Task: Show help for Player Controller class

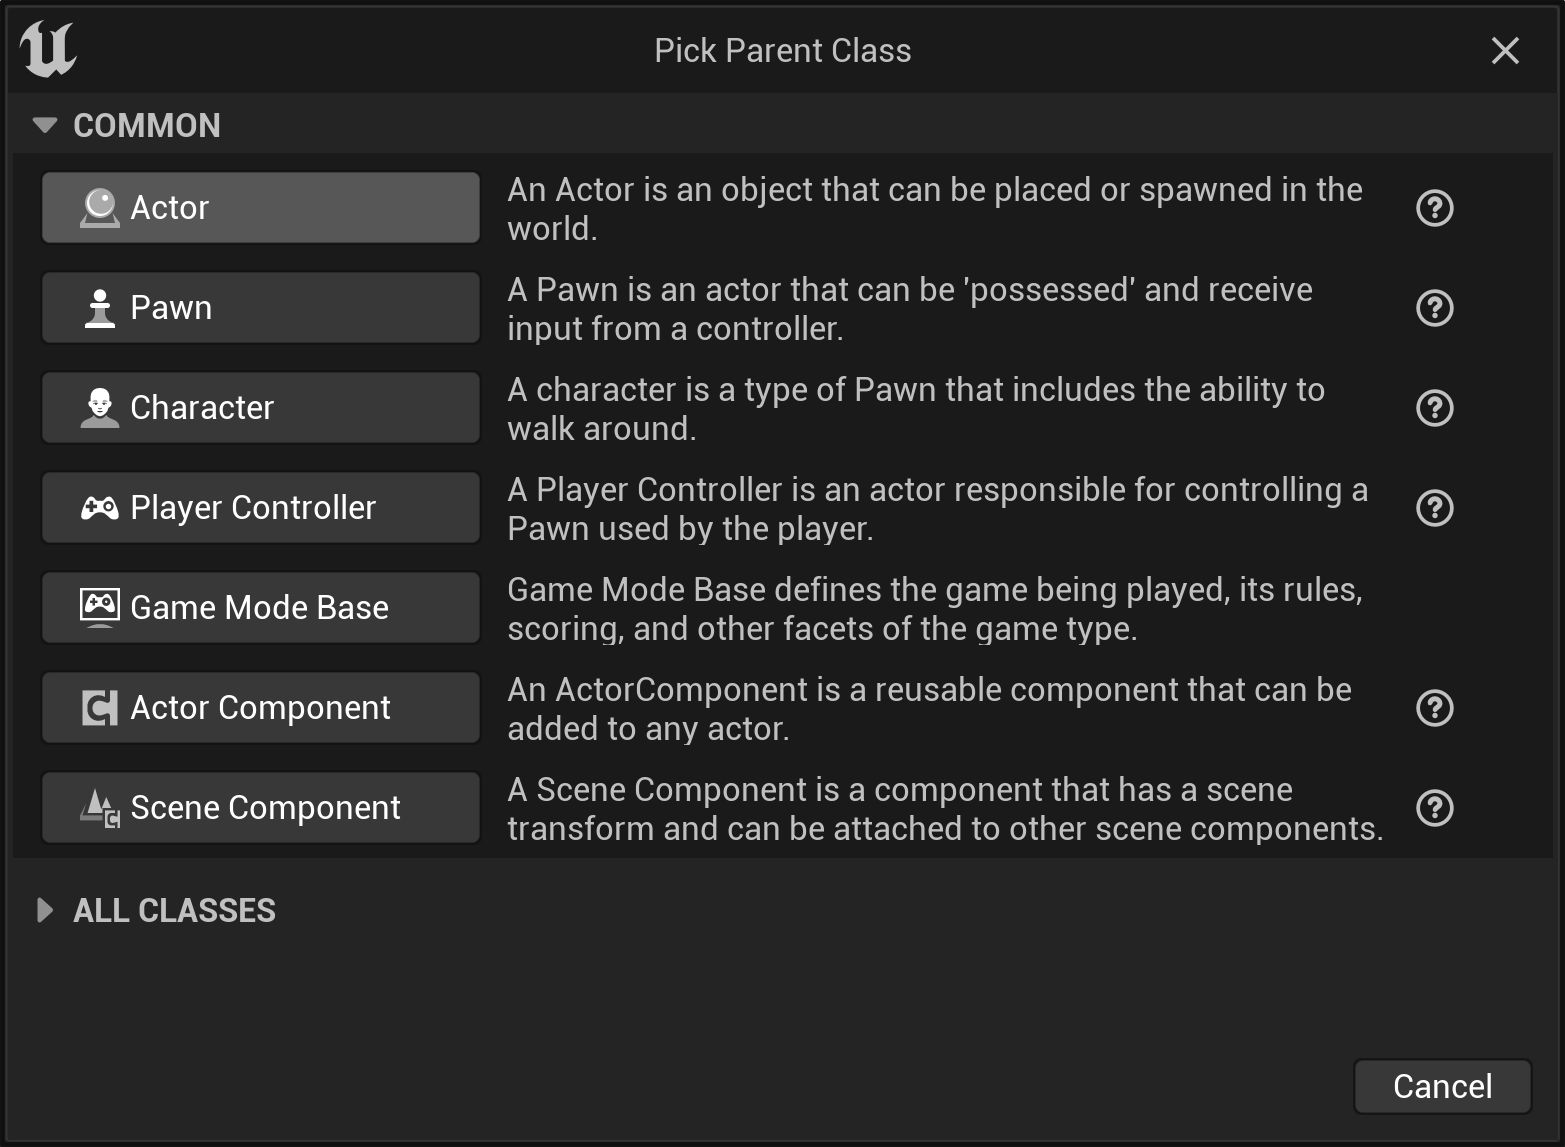Action: [1434, 508]
